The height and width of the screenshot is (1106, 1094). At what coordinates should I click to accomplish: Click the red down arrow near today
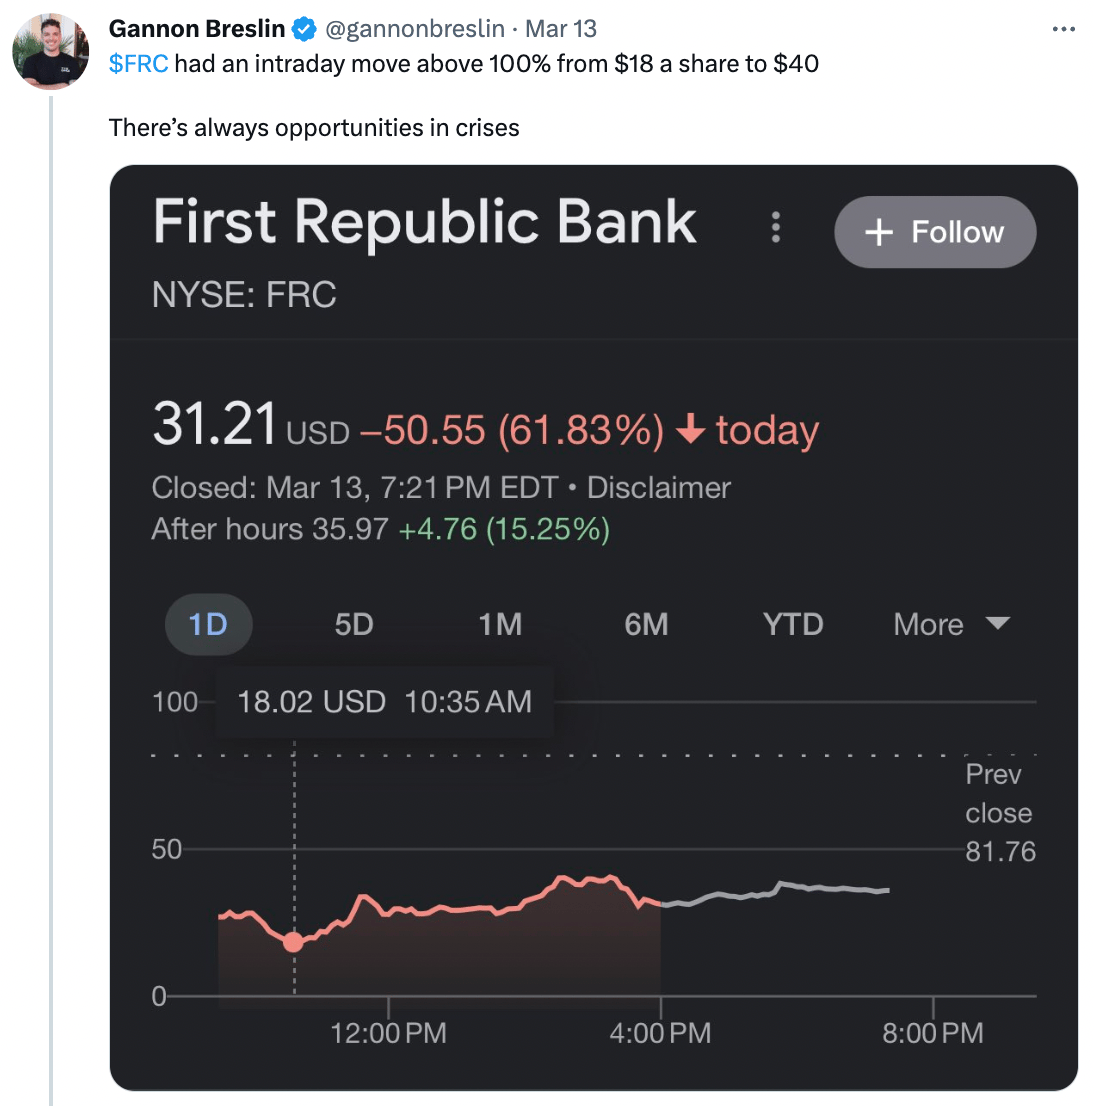691,428
